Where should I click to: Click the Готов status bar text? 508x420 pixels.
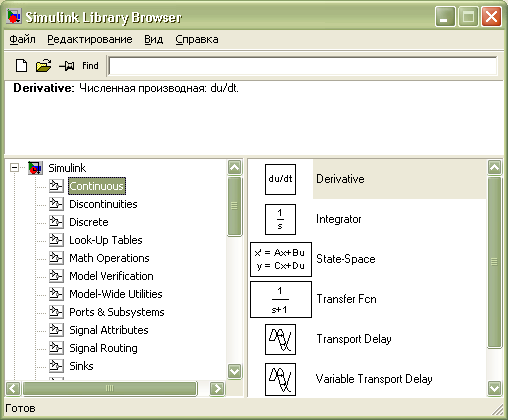point(20,408)
